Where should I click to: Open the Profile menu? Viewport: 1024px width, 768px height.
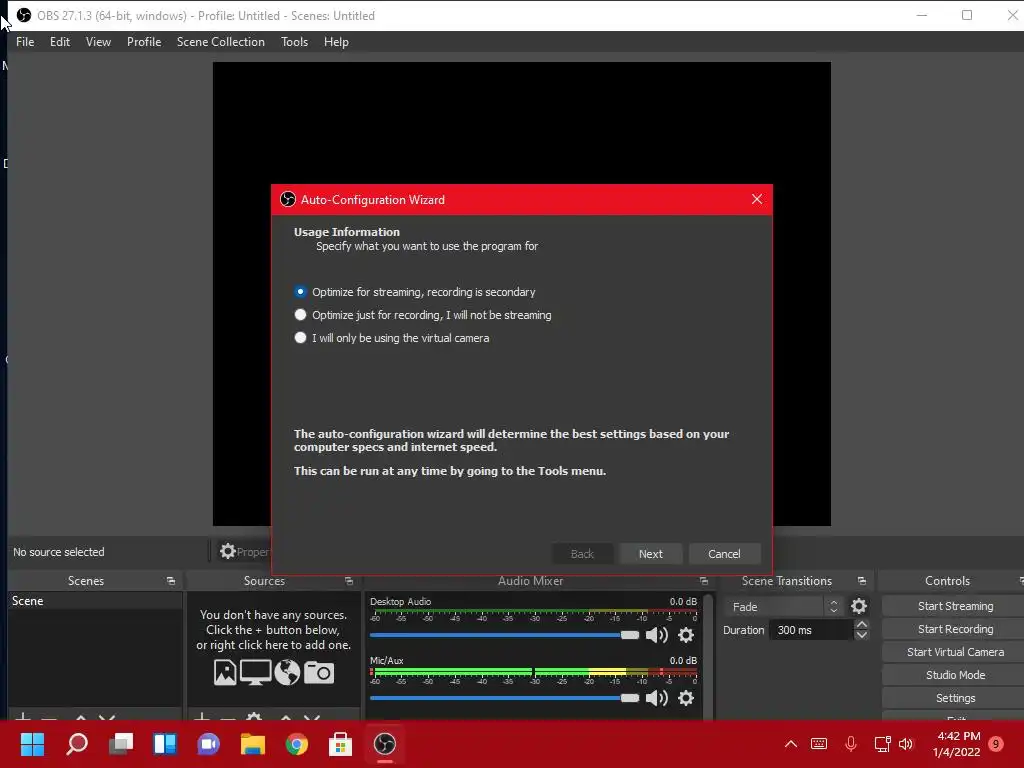point(144,42)
